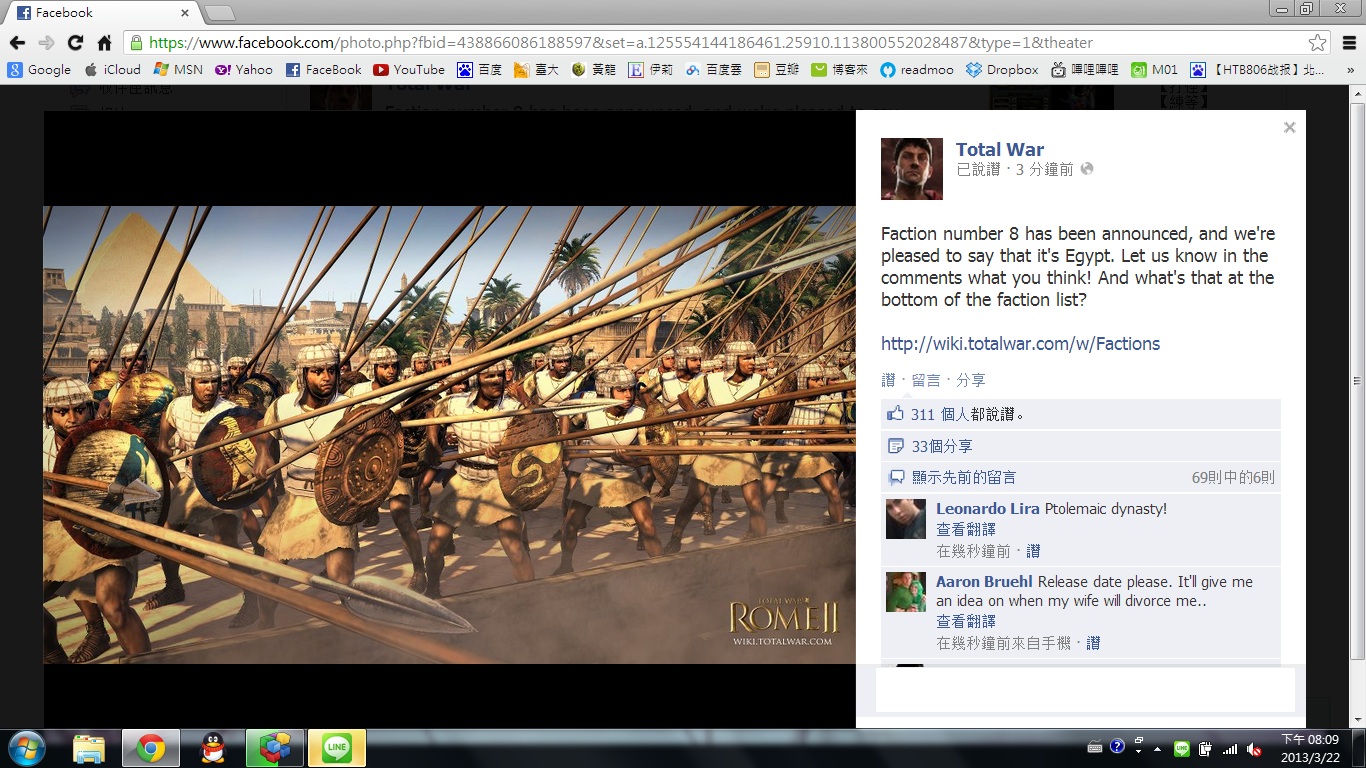The image size is (1366, 768).
Task: Go to the browser home page
Action: pos(104,43)
